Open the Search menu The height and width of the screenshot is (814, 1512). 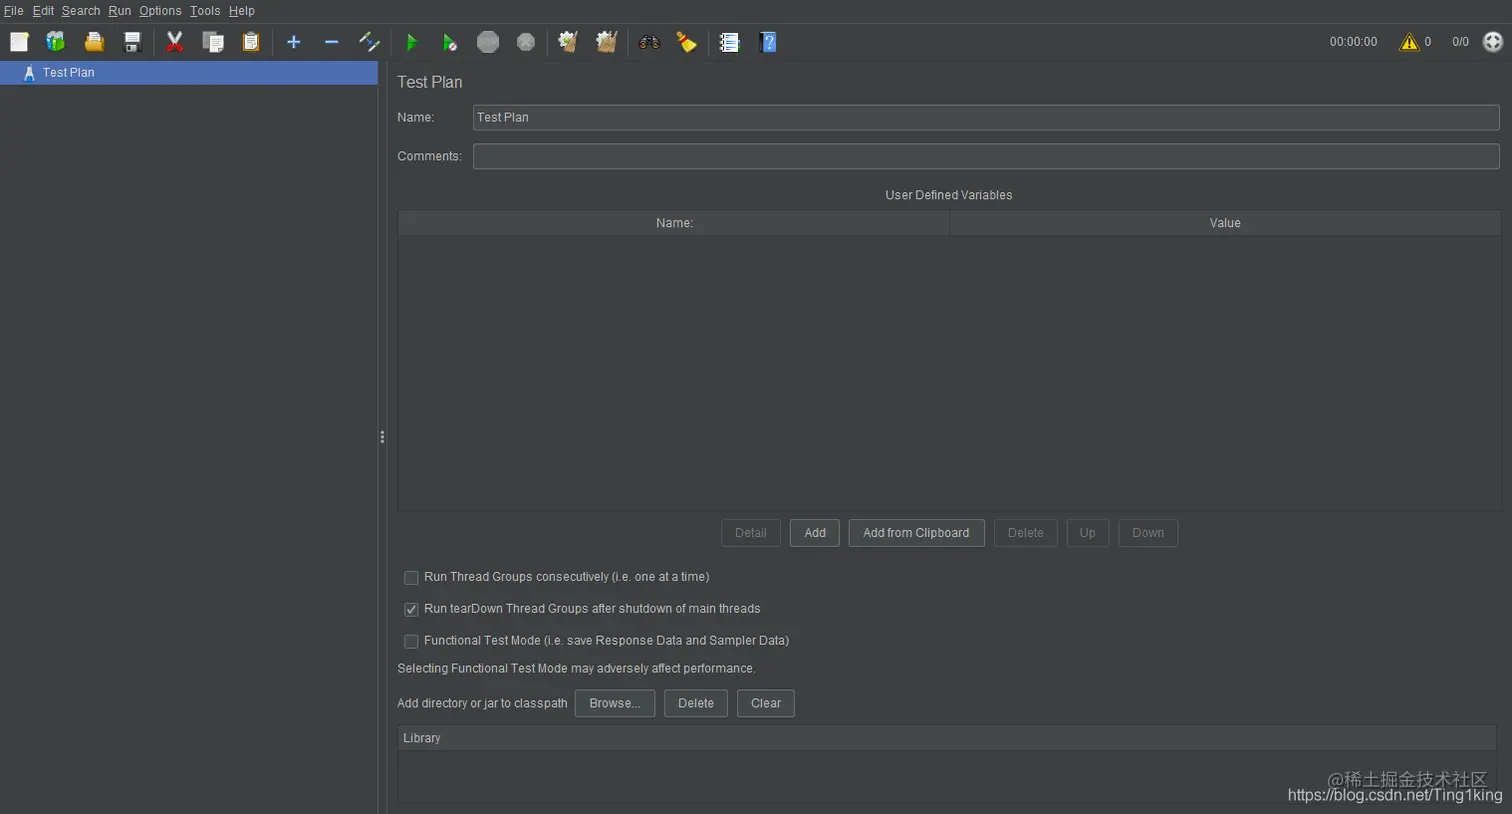81,11
